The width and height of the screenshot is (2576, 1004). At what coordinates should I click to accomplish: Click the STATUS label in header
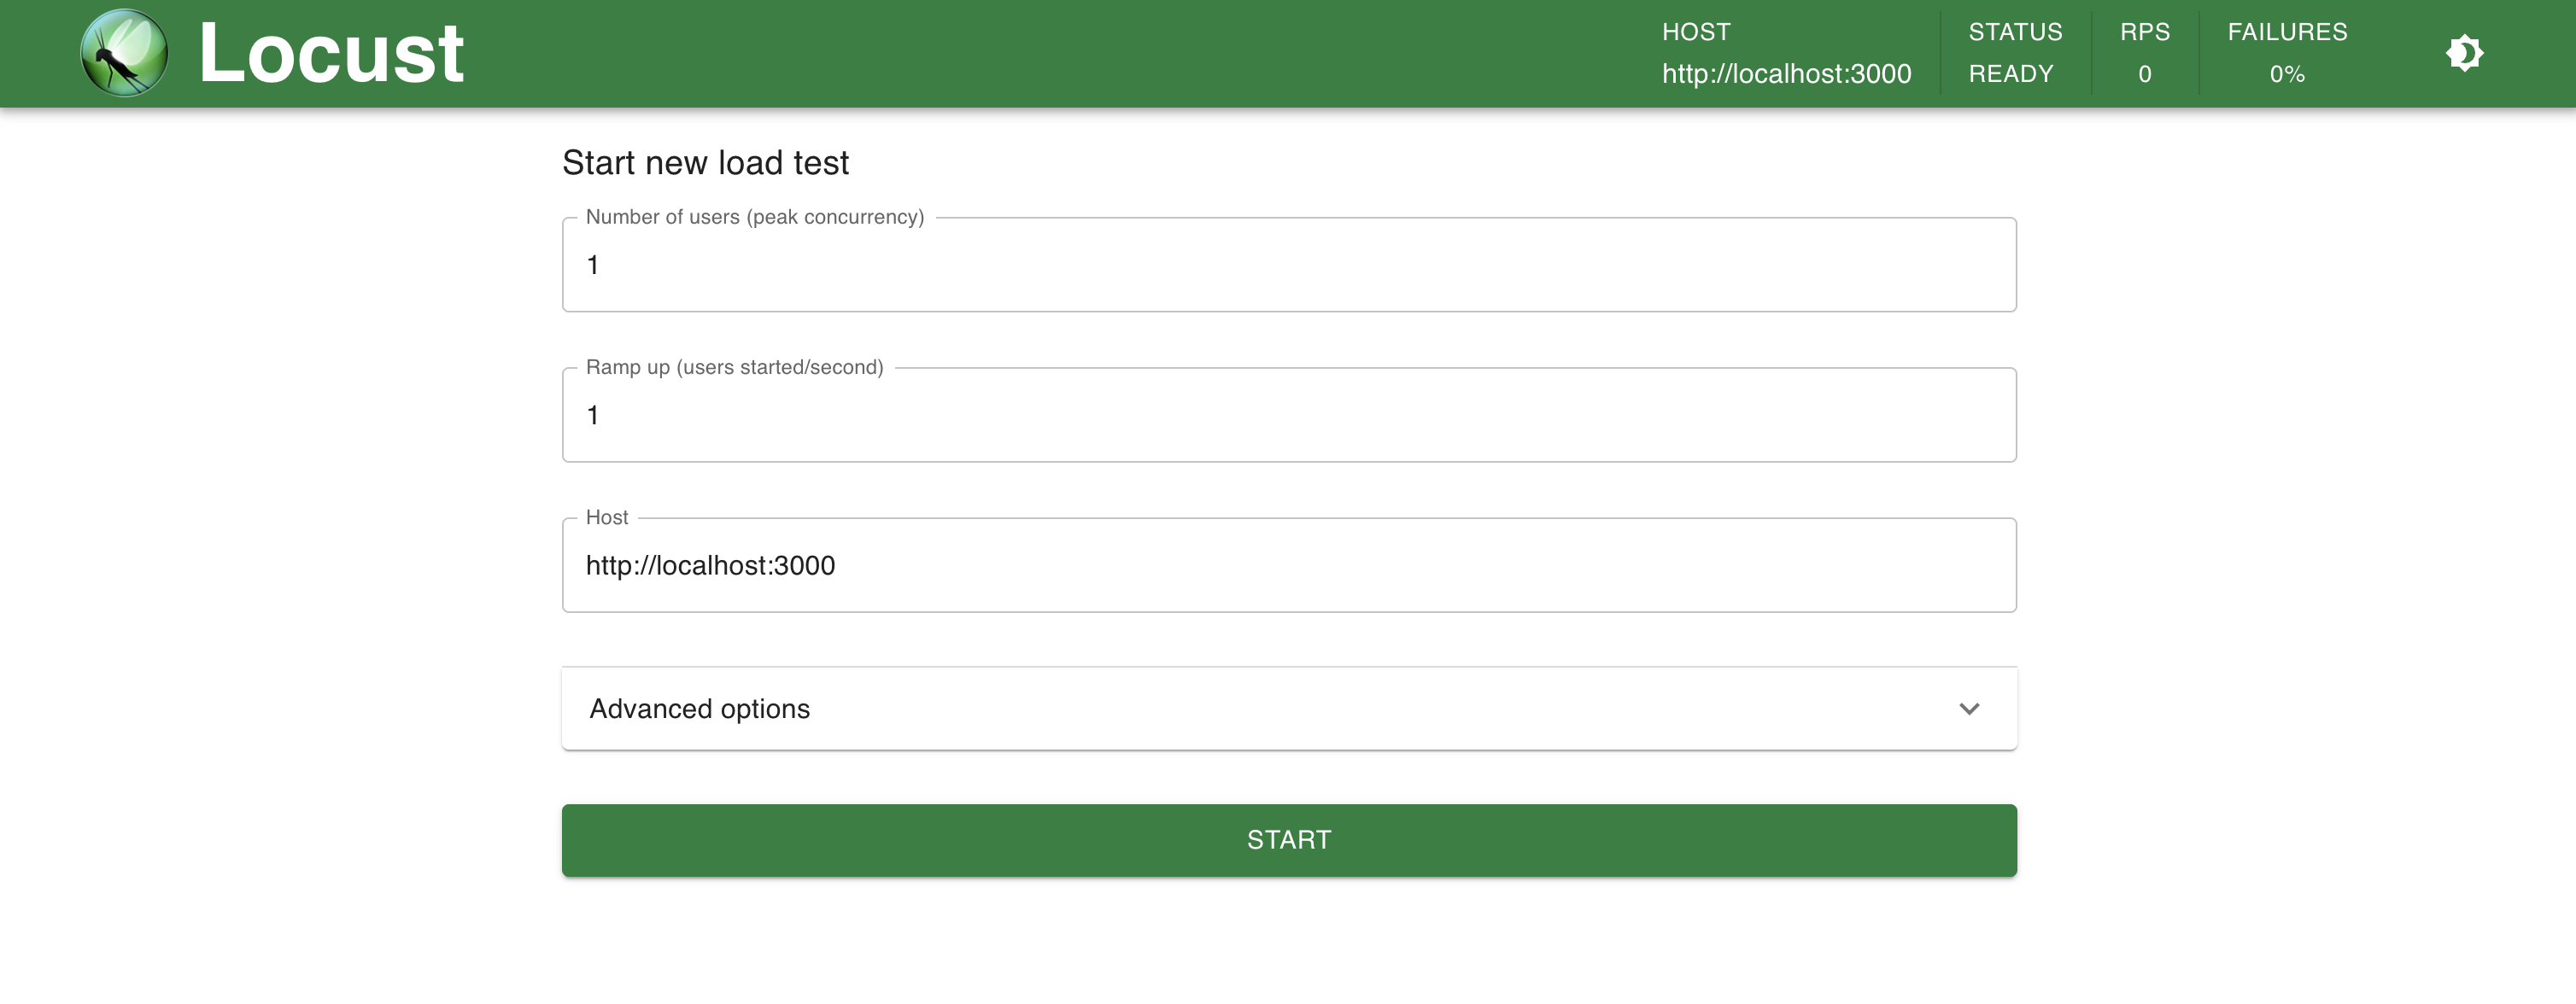[x=2015, y=32]
